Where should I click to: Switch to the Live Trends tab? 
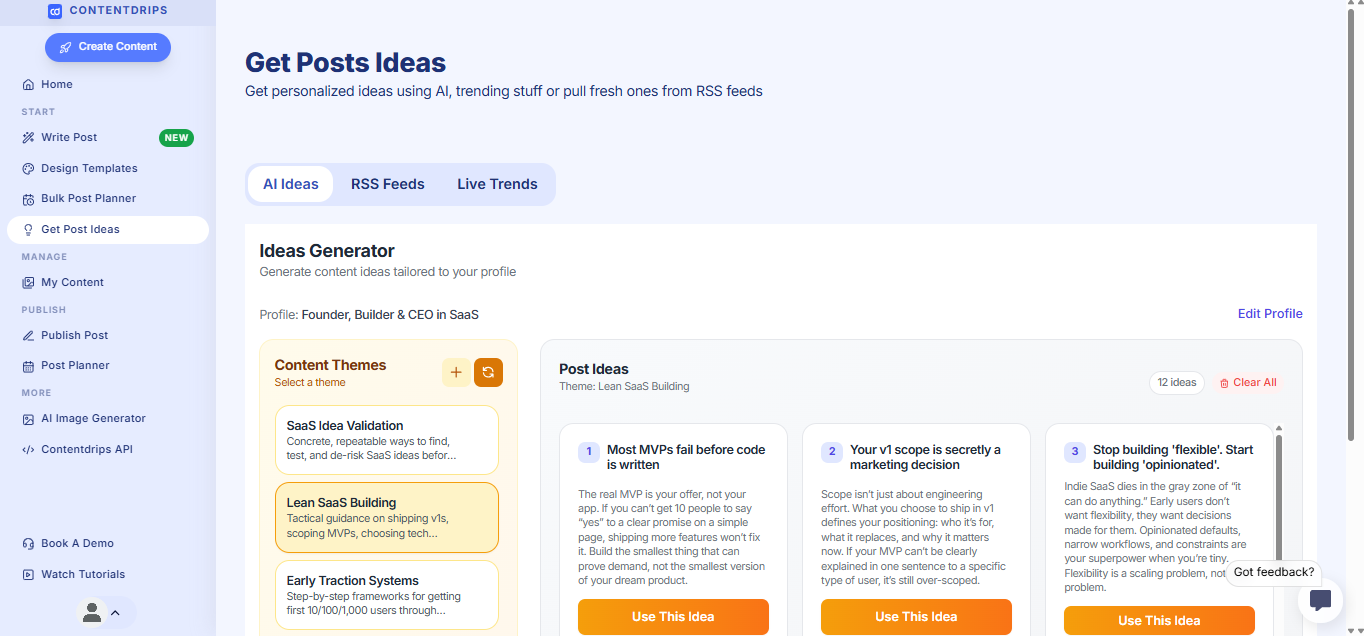click(x=497, y=184)
